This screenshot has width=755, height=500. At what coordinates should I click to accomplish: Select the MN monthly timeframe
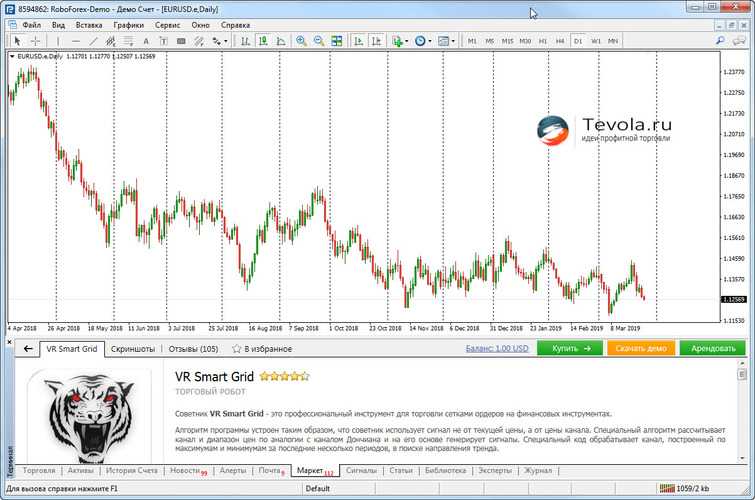pos(613,41)
